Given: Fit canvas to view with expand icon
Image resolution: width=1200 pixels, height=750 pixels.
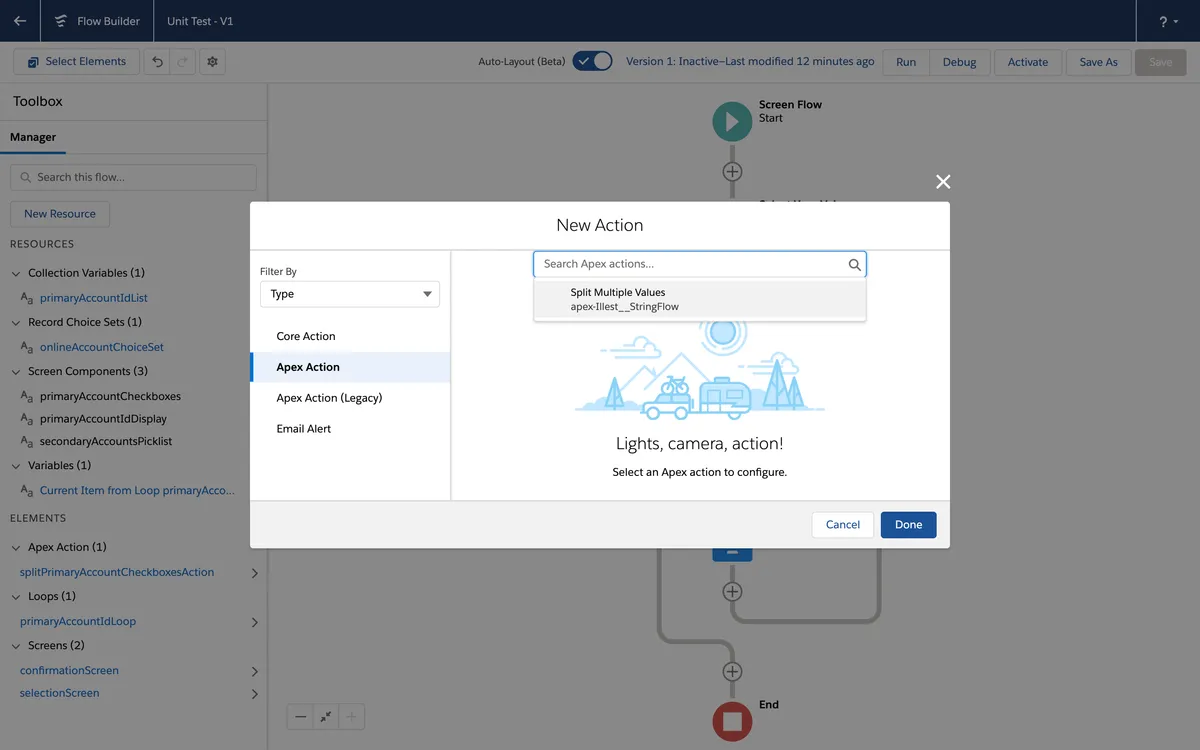Looking at the screenshot, I should click(326, 717).
